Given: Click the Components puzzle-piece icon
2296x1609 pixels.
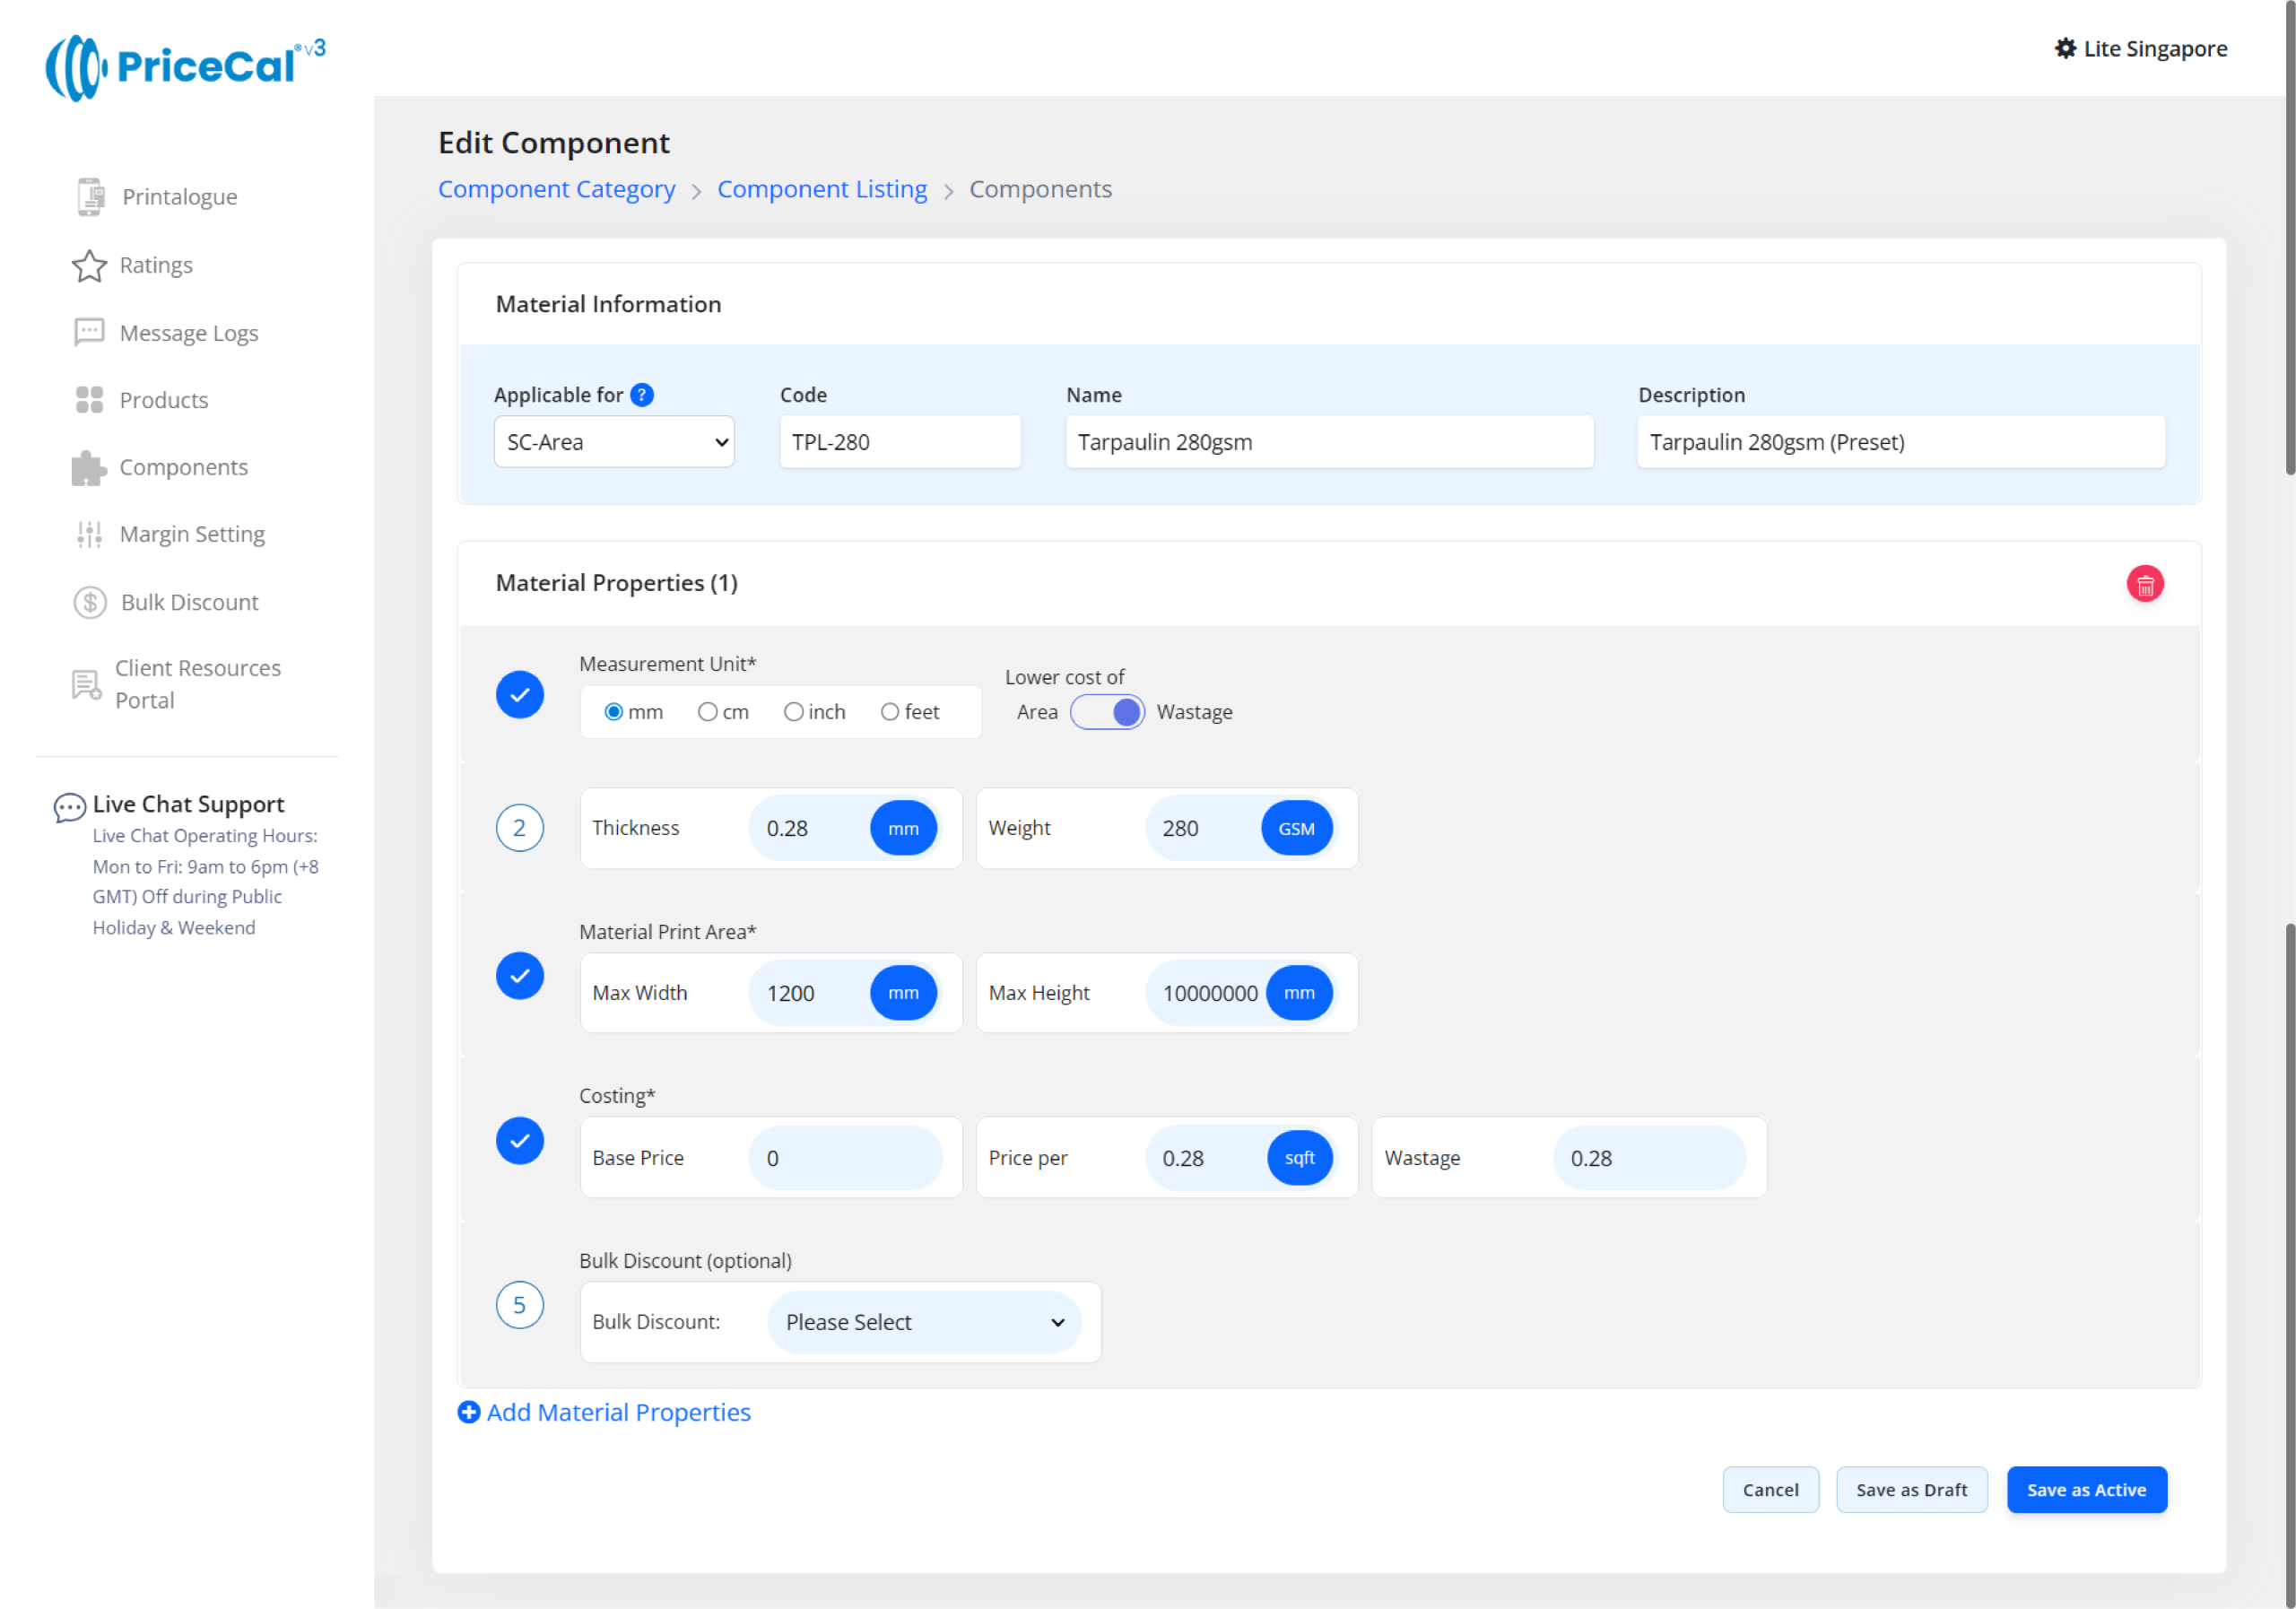Looking at the screenshot, I should click(88, 468).
